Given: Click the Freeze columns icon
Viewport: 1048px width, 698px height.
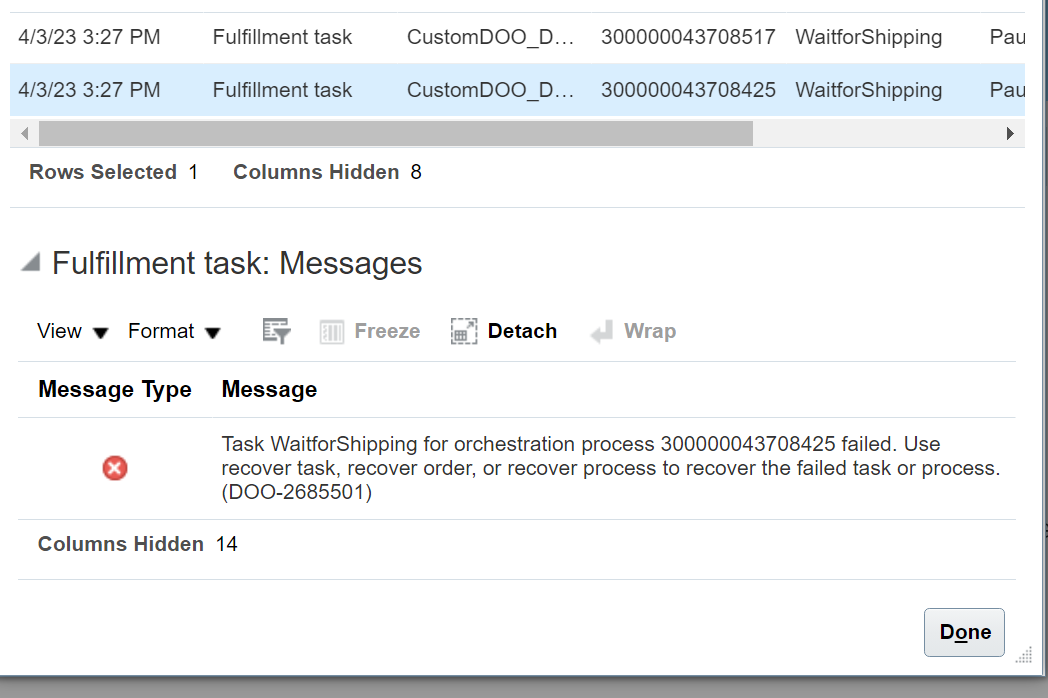Looking at the screenshot, I should [331, 330].
